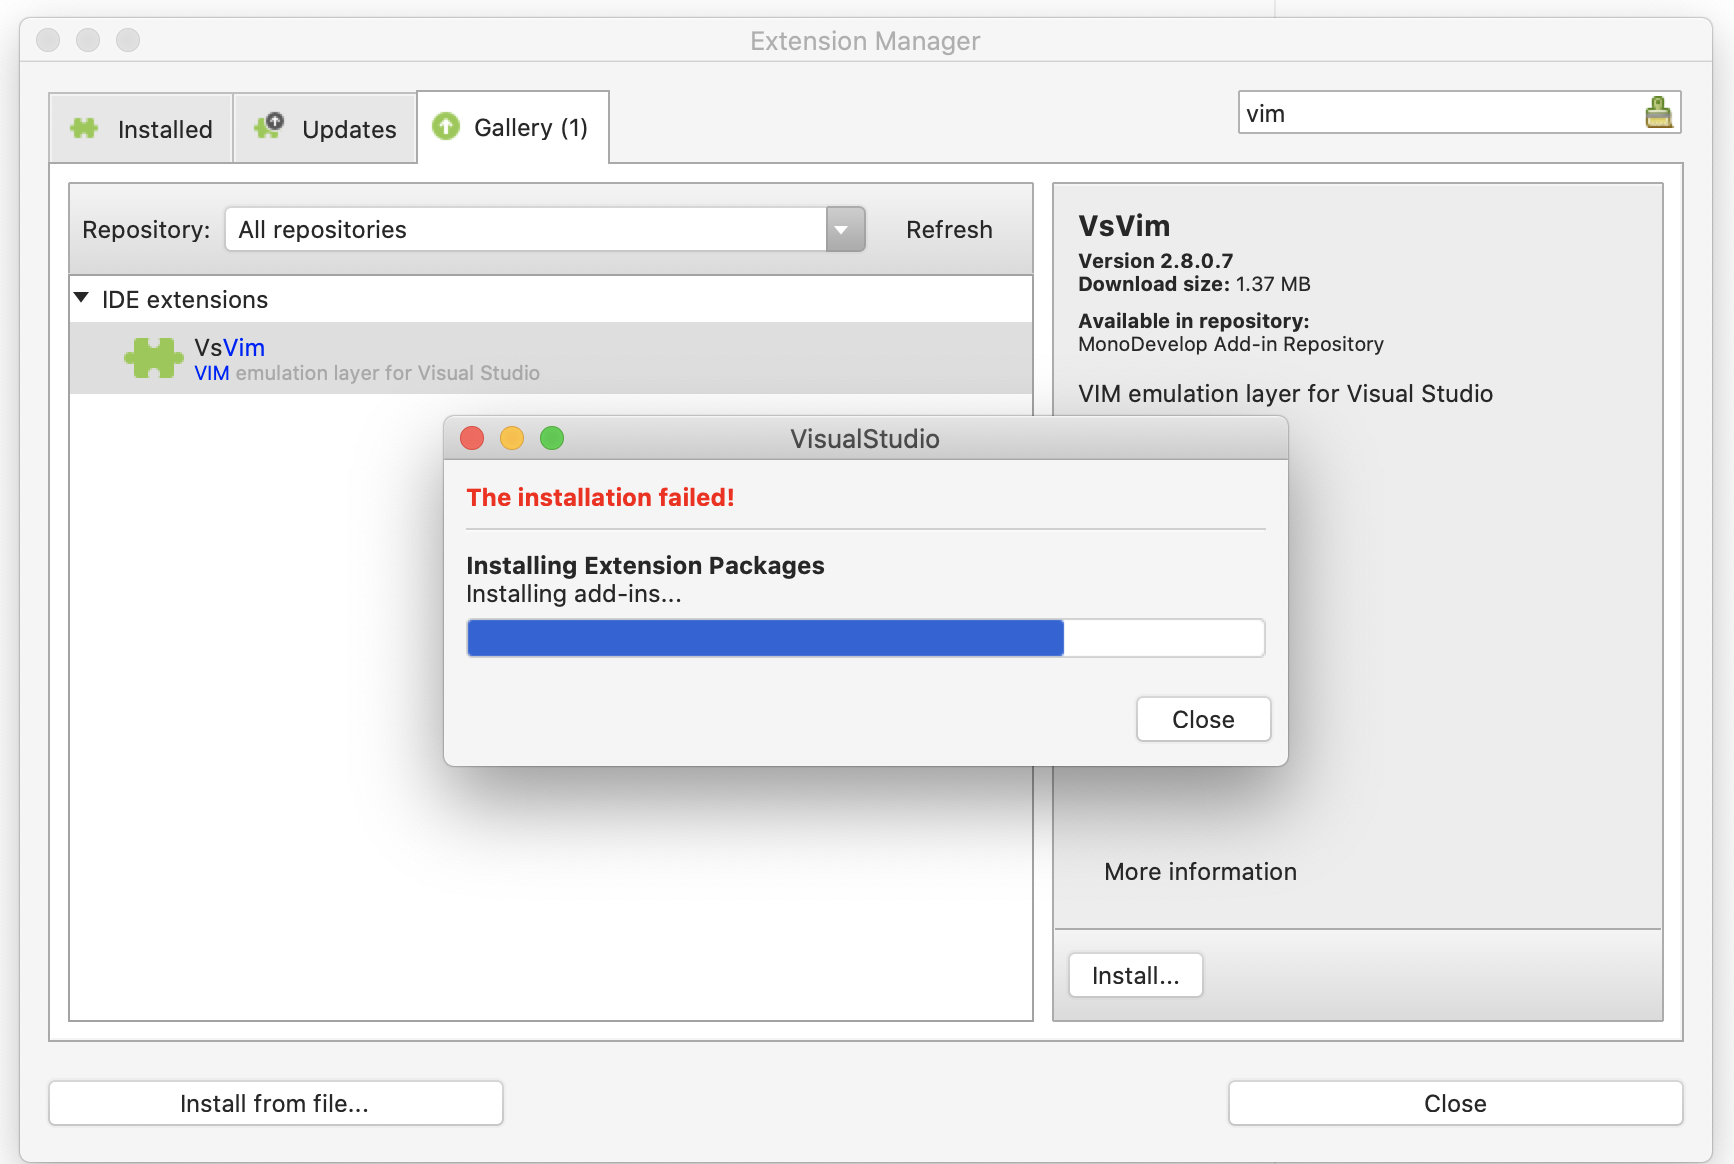Click the All repositories combo box

coord(545,229)
